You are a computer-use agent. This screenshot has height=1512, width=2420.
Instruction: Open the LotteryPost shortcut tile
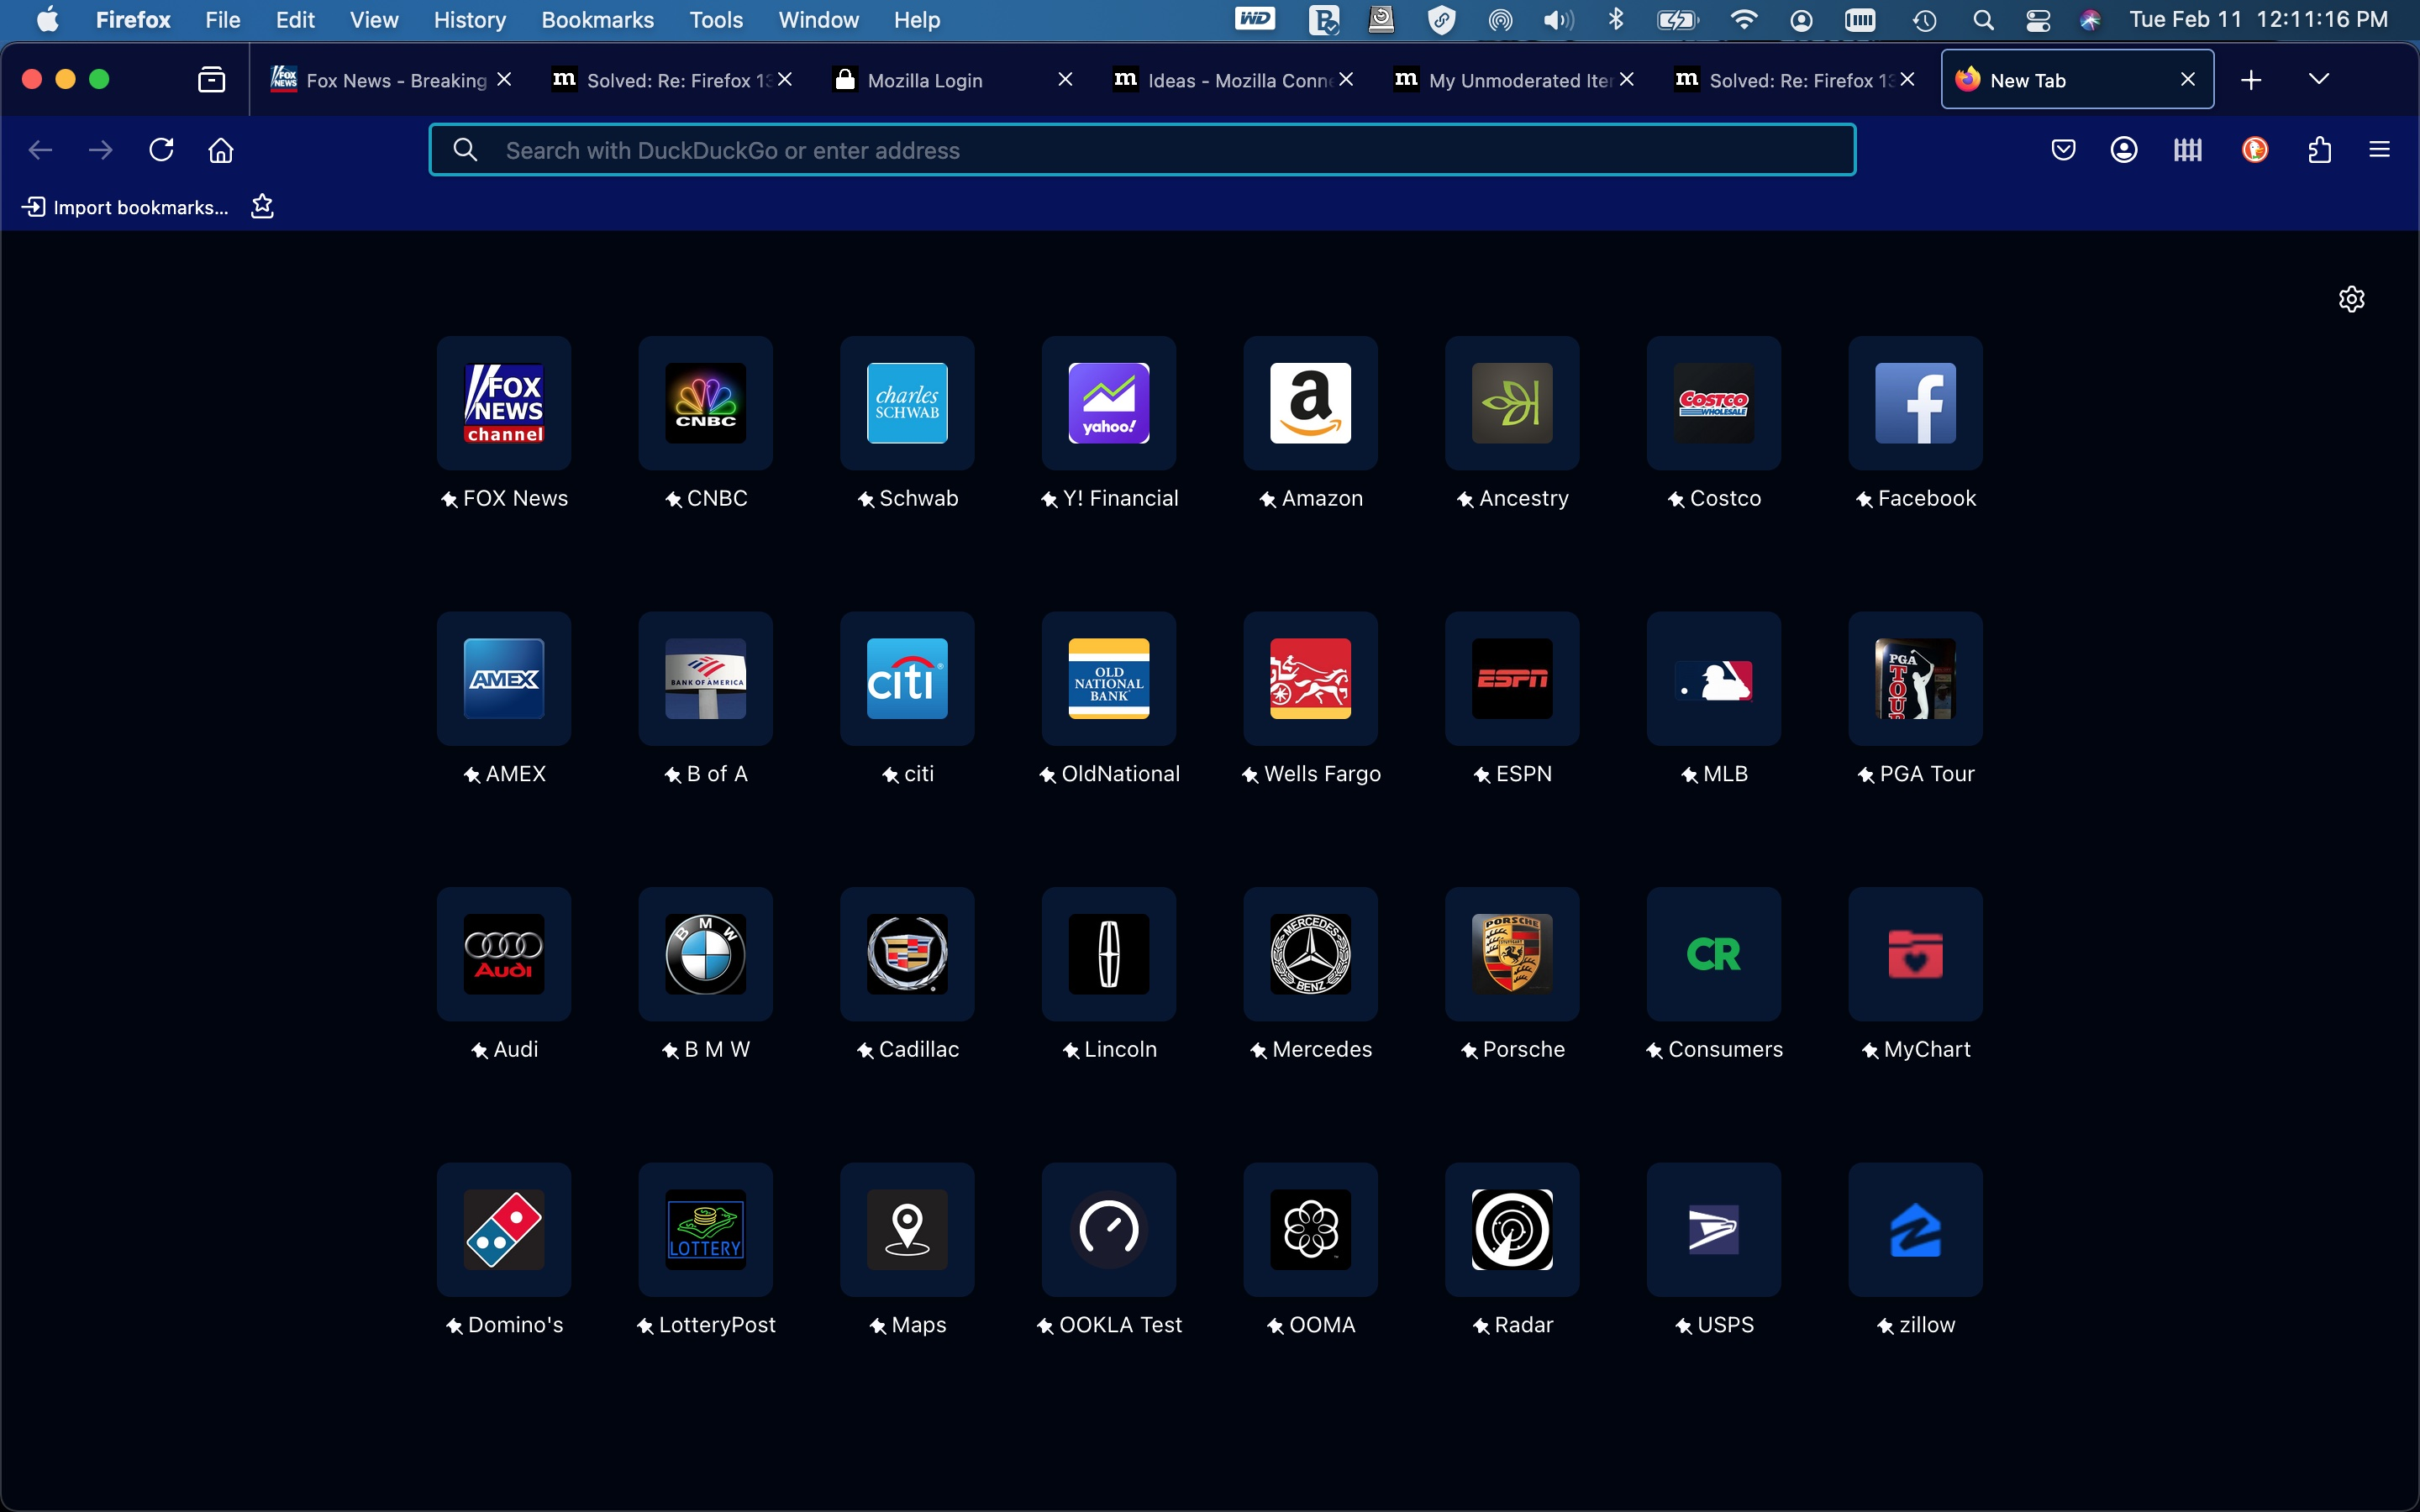(705, 1230)
